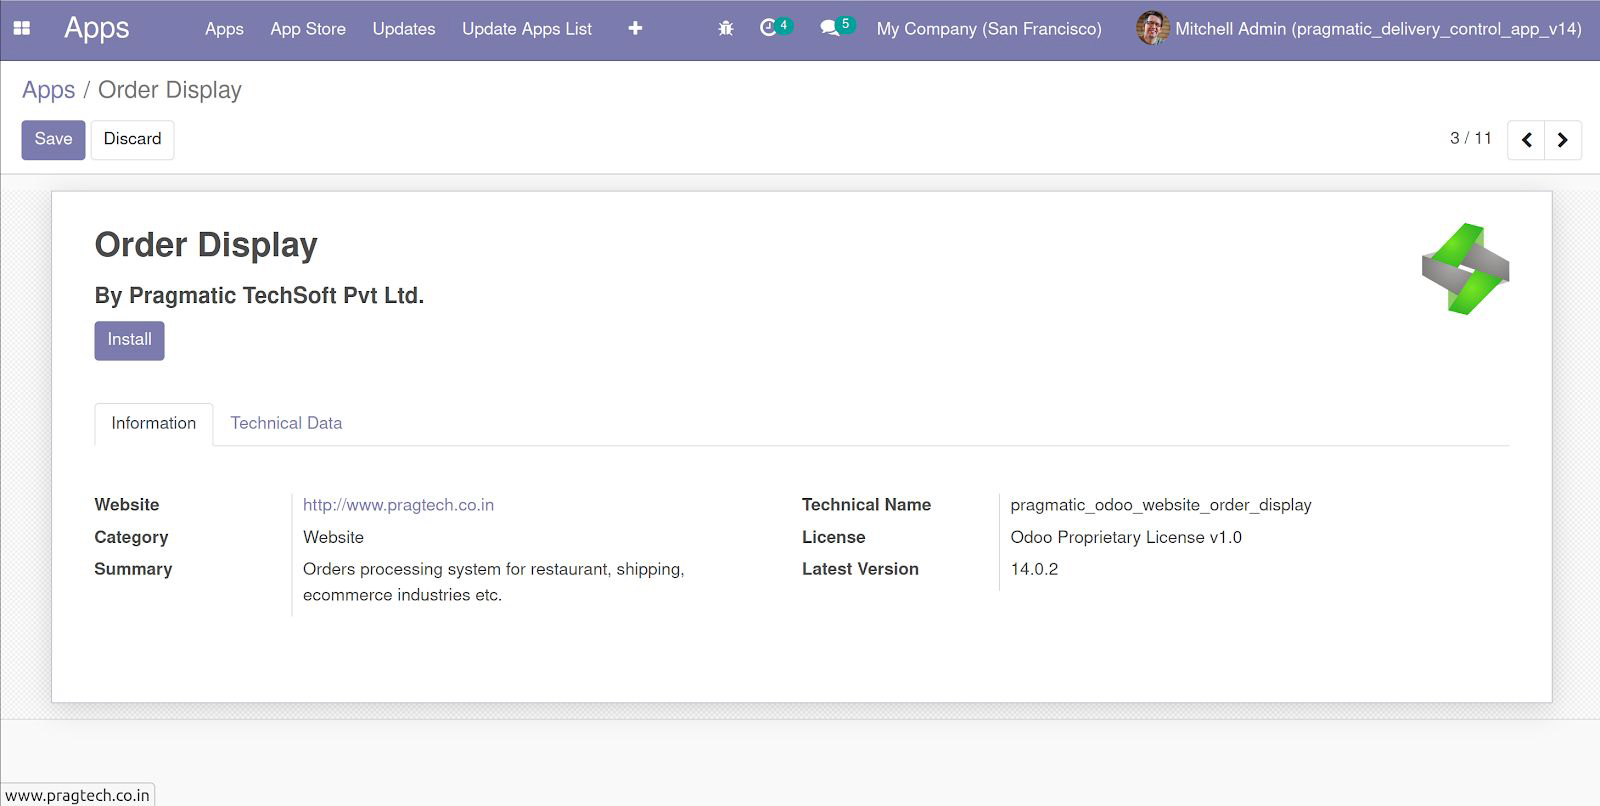The width and height of the screenshot is (1600, 806).
Task: Click the plus icon in navbar
Action: pos(635,28)
